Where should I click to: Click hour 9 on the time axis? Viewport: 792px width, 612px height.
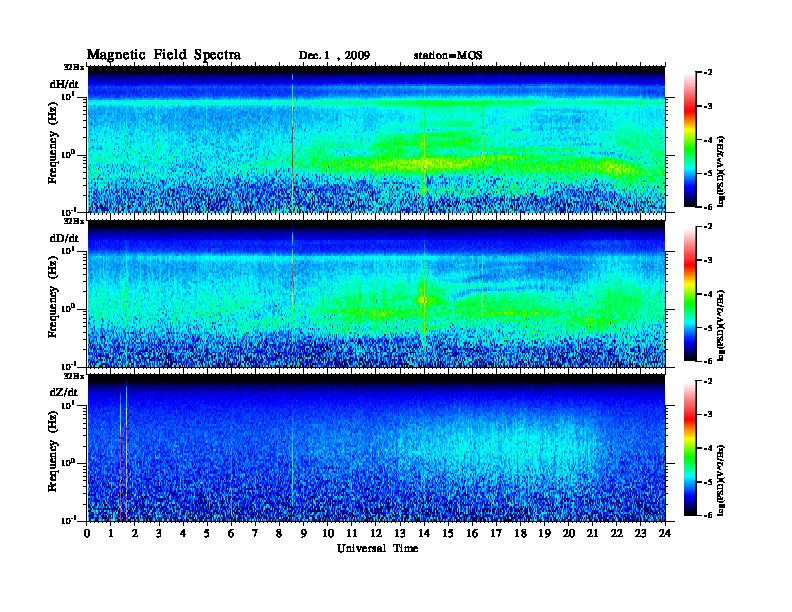pyautogui.click(x=304, y=534)
